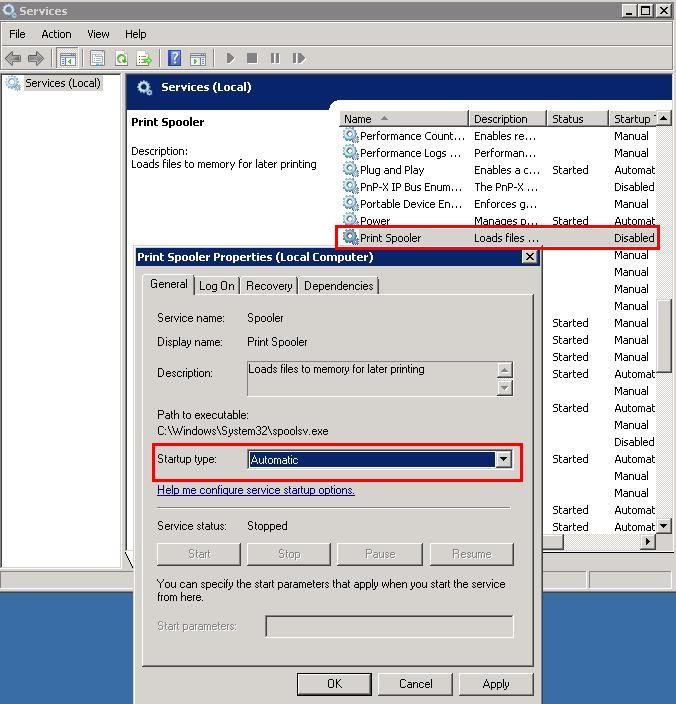Open the service startup options help link

pyautogui.click(x=256, y=490)
